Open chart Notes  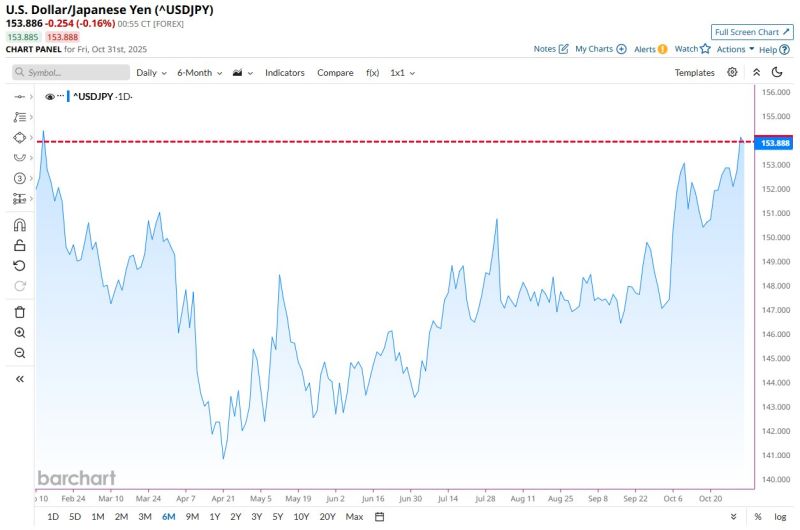pos(551,49)
